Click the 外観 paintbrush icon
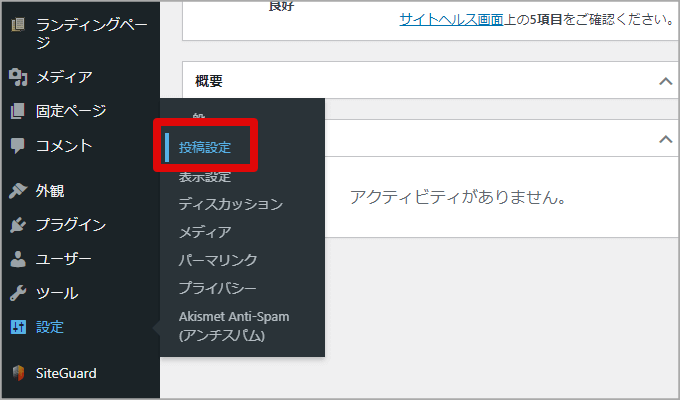 click(18, 190)
